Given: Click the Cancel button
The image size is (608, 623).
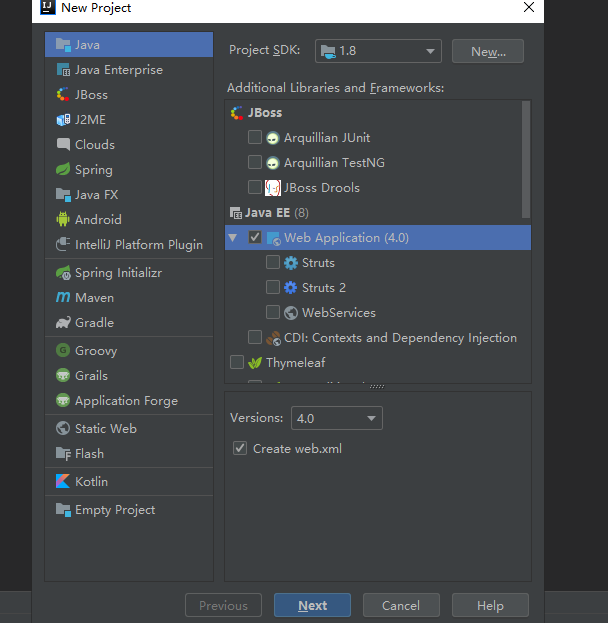Looking at the screenshot, I should pyautogui.click(x=401, y=605).
